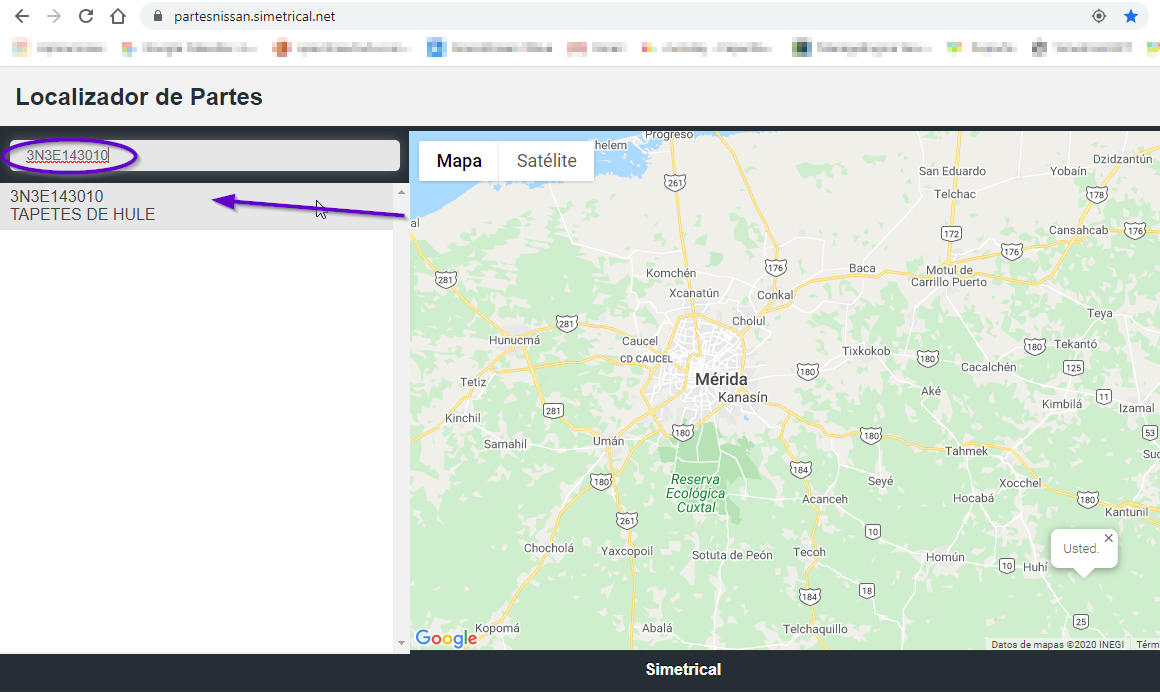1160x692 pixels.
Task: Go forward in browser history
Action: [54, 16]
